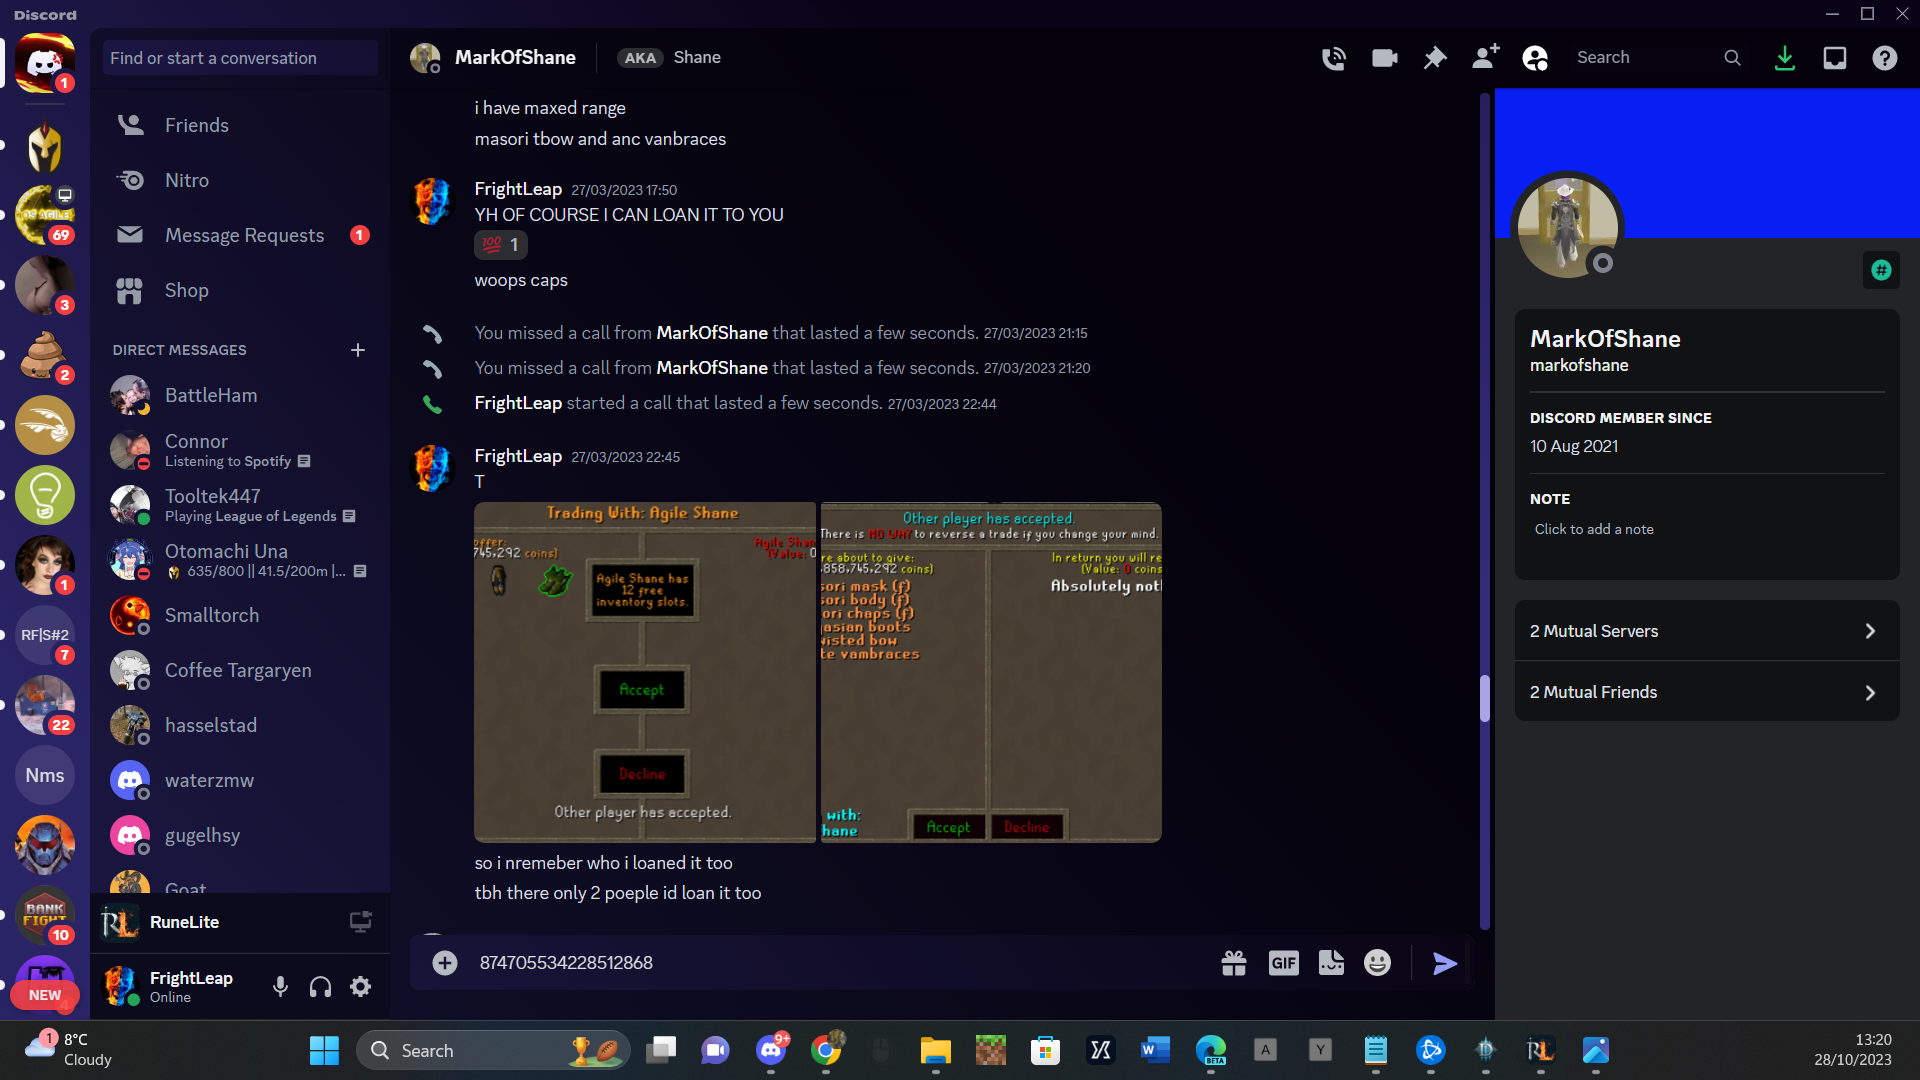Expand 2 Mutual Servers

(1706, 631)
